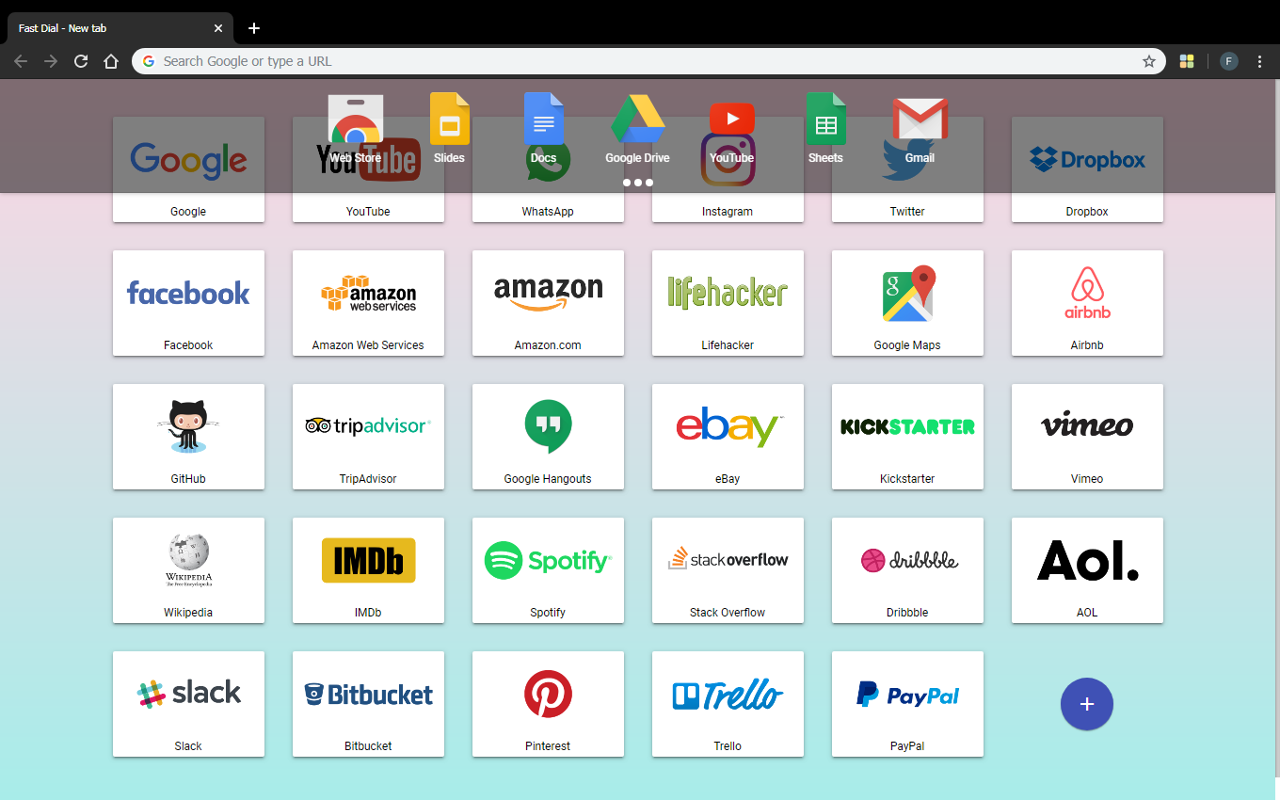The image size is (1280, 800).
Task: Visit the TripAdvisor dial tile
Action: coord(368,436)
